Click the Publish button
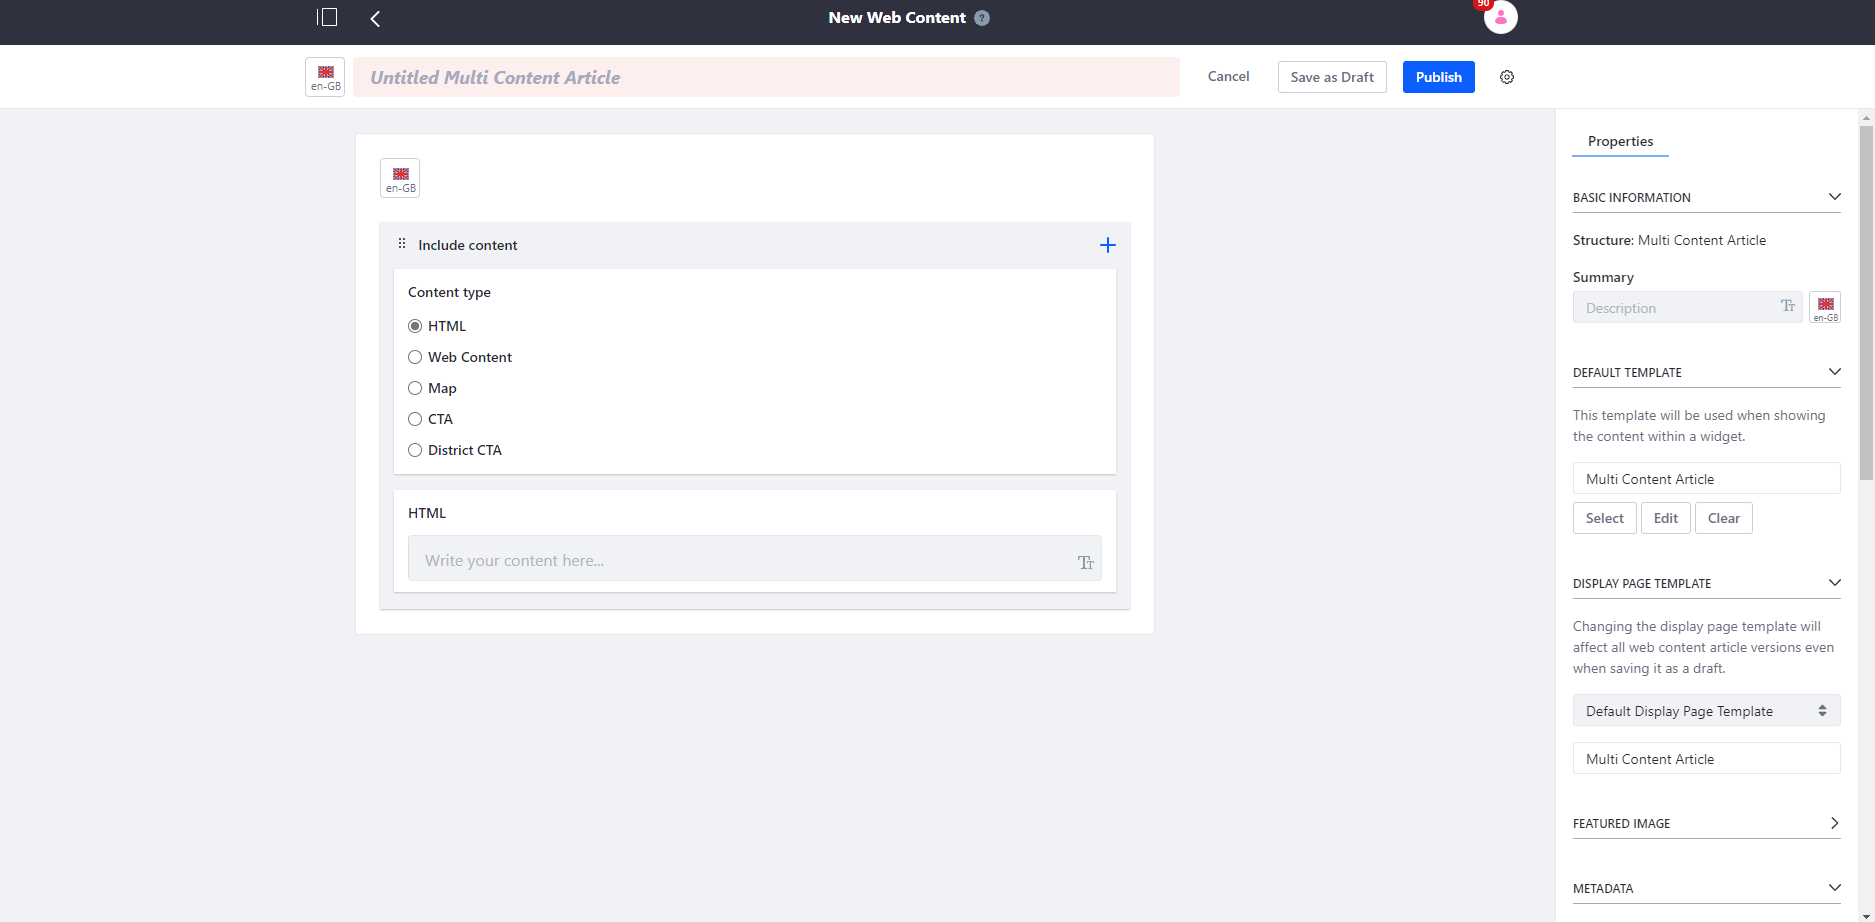This screenshot has height=922, width=1875. (1438, 77)
